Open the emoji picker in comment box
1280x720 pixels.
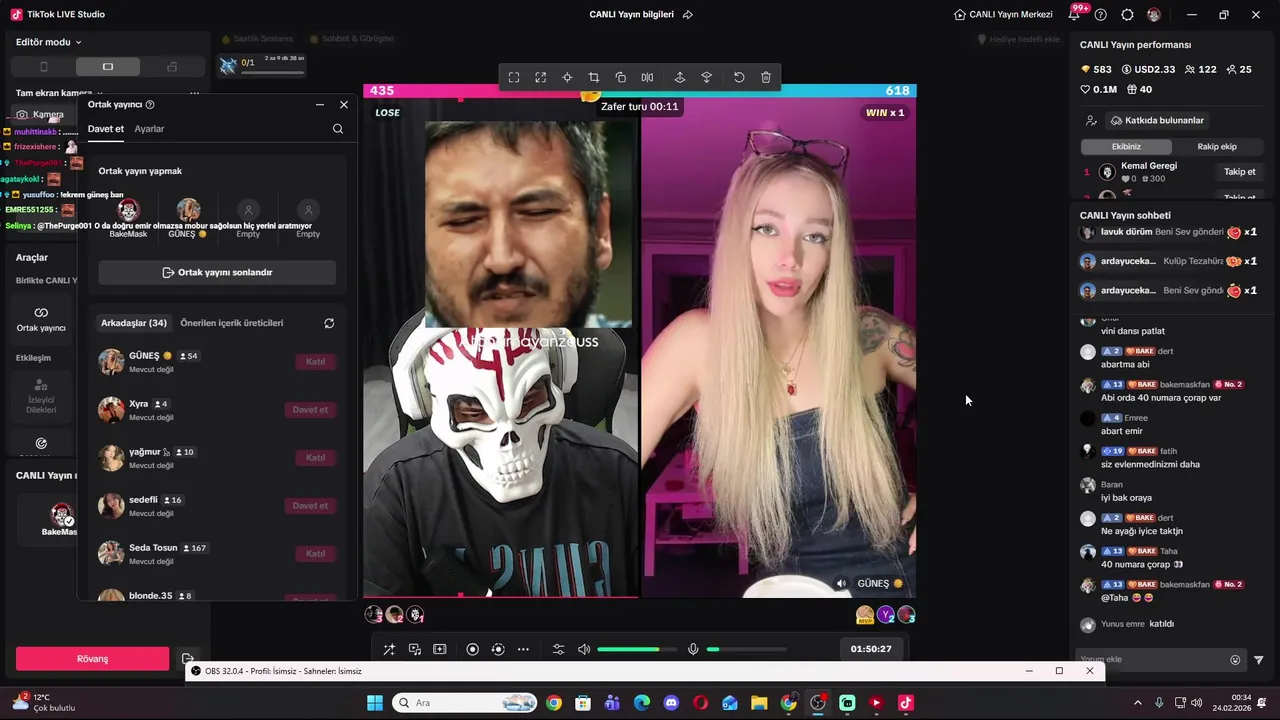point(1235,659)
